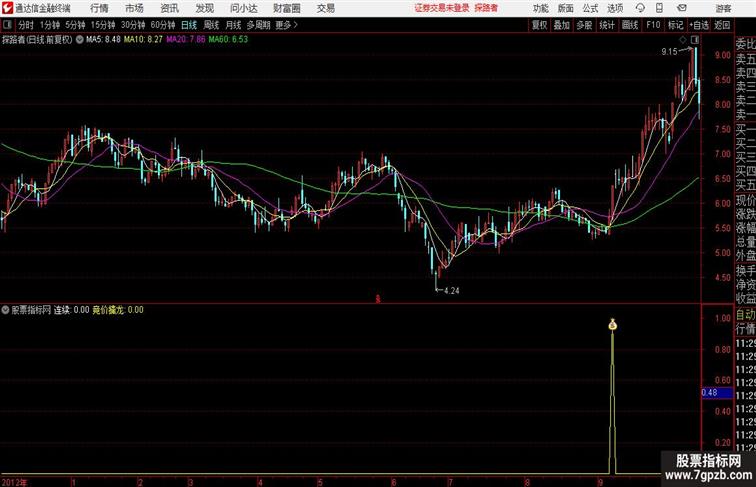The width and height of the screenshot is (756, 487).
Task: Click the 证券交易未登录 login status text
Action: coord(442,8)
